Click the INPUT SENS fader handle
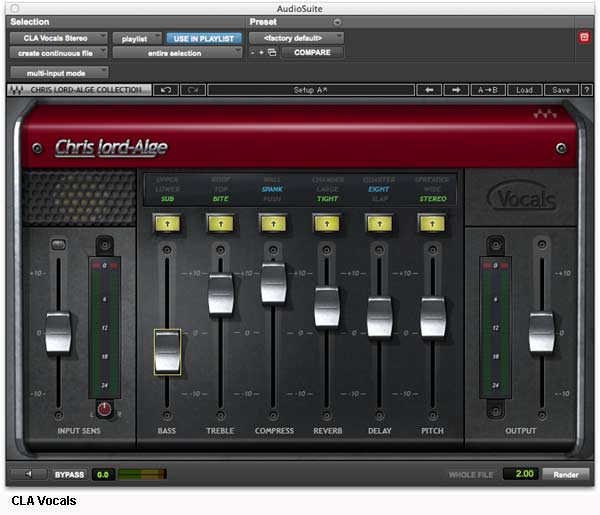This screenshot has width=600, height=515. coord(58,332)
